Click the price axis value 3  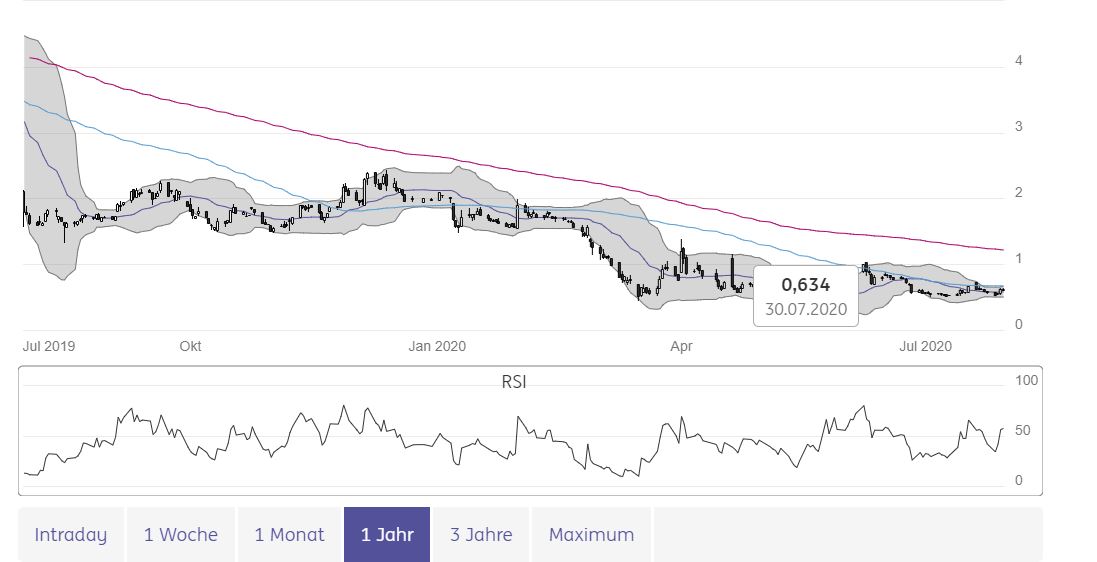pyautogui.click(x=1018, y=126)
